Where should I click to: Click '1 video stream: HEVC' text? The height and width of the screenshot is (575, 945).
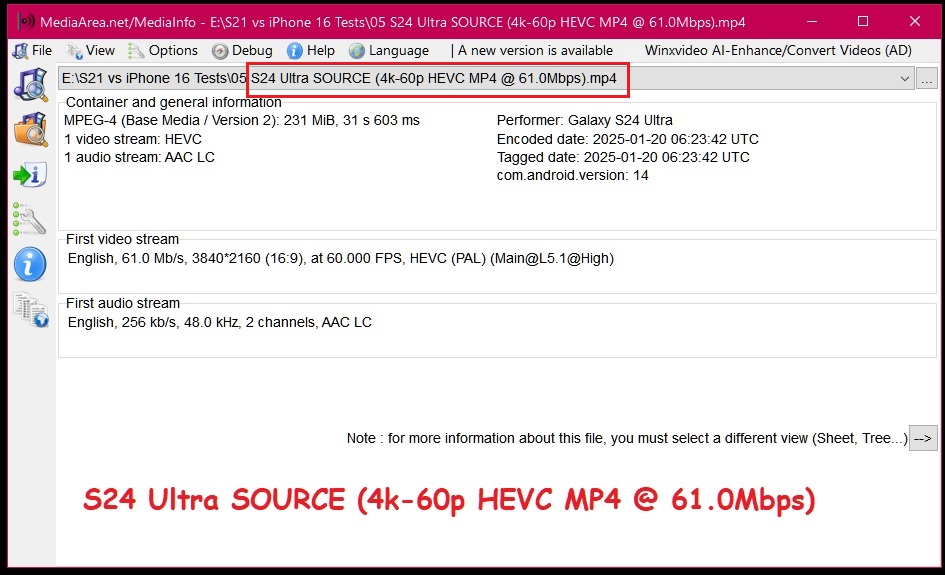[133, 139]
